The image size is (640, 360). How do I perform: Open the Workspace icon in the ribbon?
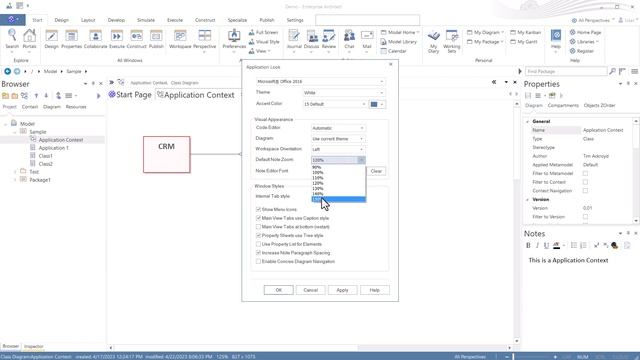(x=180, y=39)
